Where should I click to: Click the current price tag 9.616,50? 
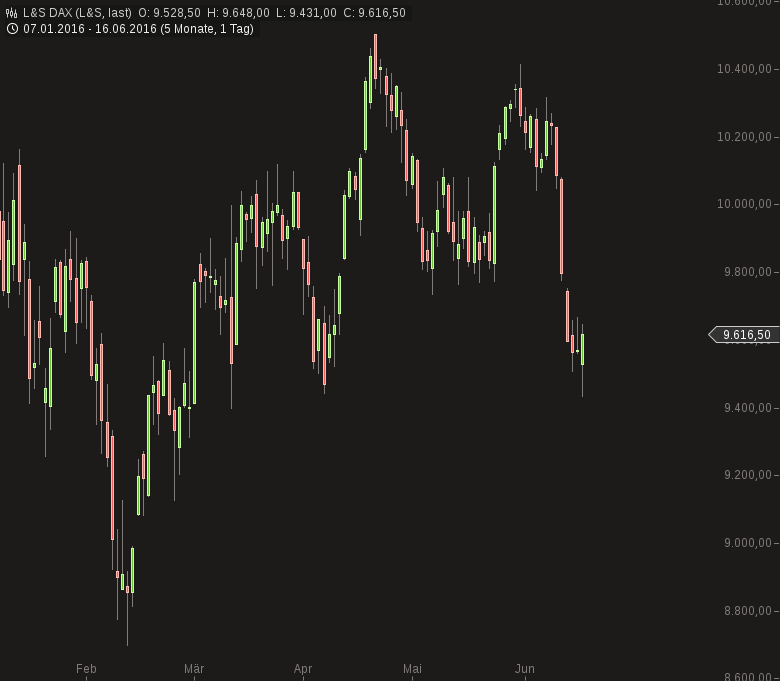coord(746,335)
